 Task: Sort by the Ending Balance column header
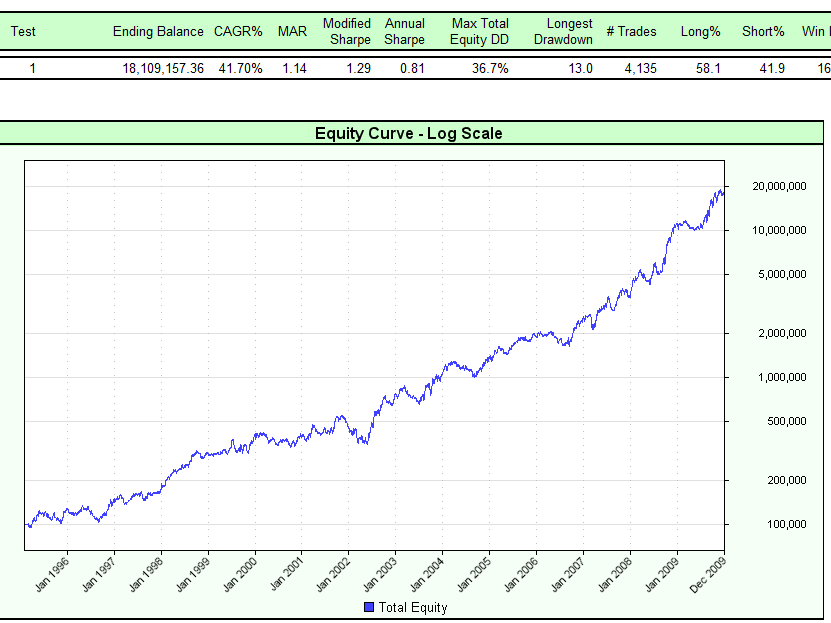[157, 31]
